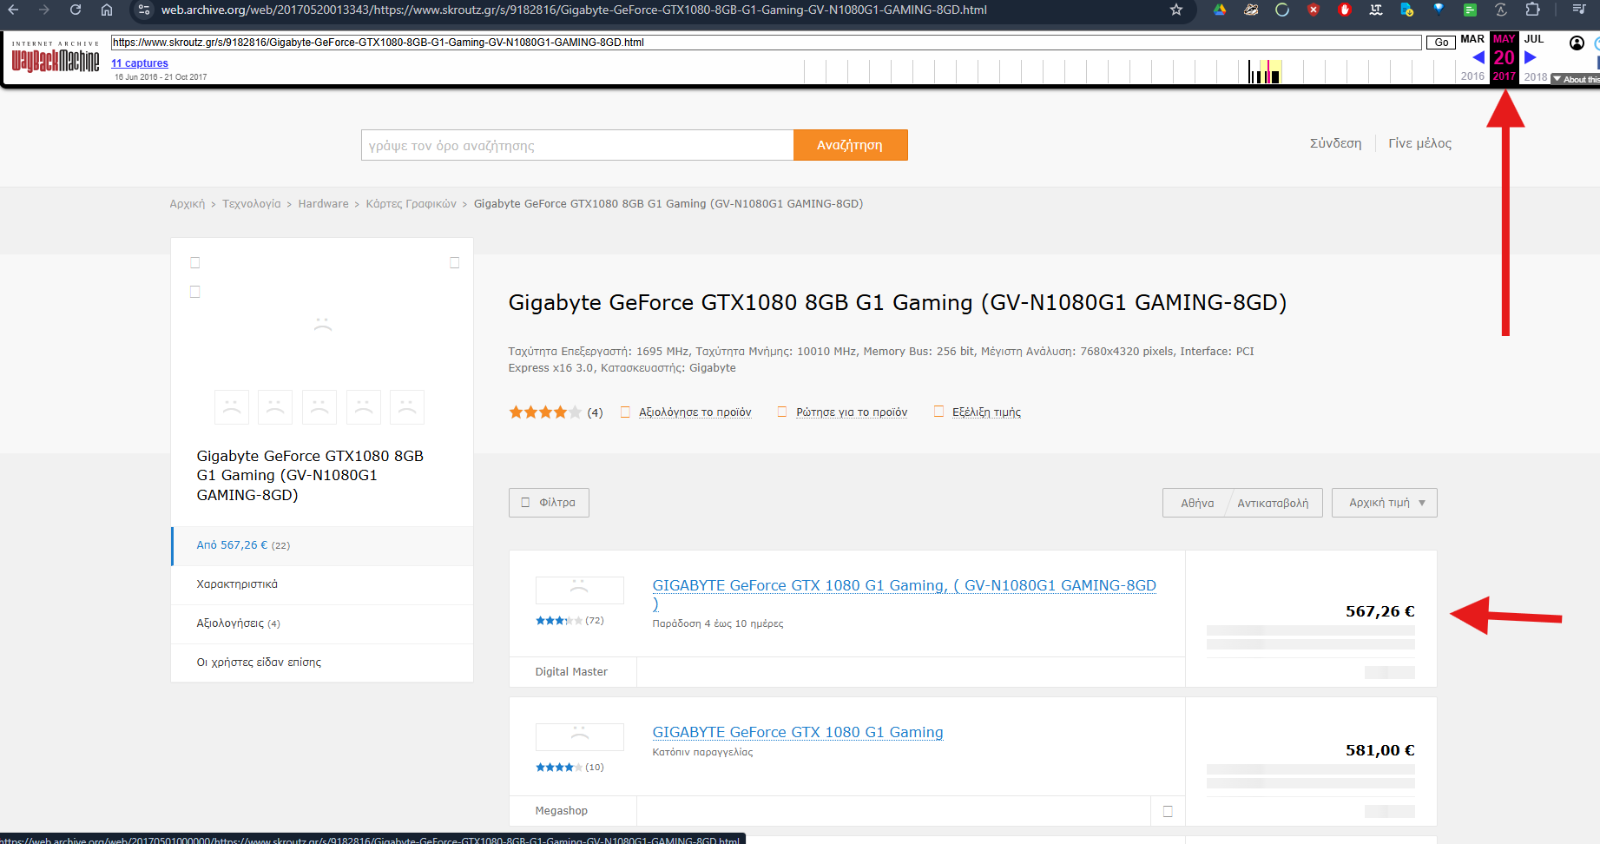
Task: Click the last product thumbnail placeholder
Action: [407, 407]
